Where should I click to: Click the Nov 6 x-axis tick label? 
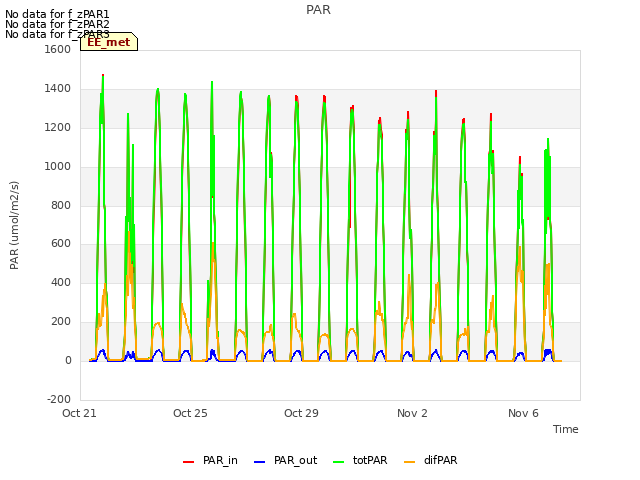[x=523, y=413]
